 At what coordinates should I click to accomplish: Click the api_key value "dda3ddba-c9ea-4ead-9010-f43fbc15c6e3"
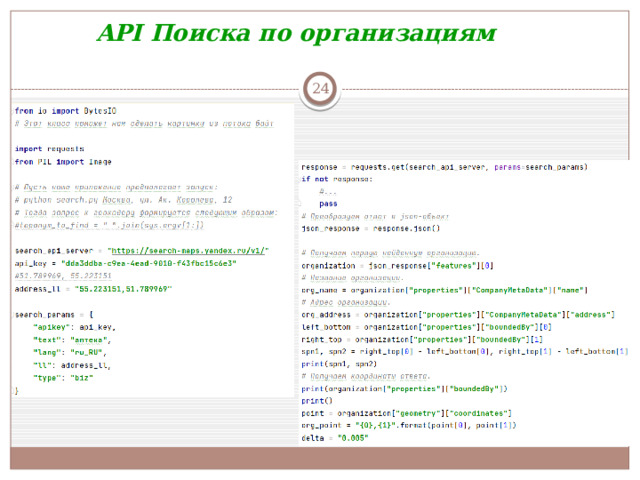149,264
